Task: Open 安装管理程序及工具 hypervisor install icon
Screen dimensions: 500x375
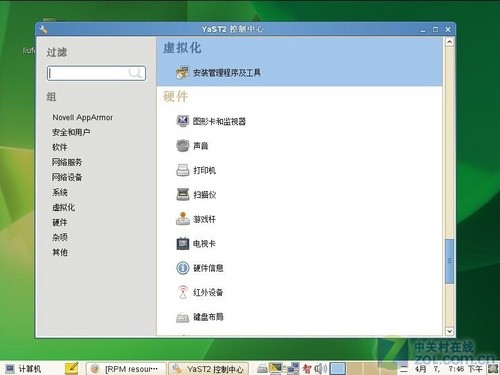Action: click(182, 72)
